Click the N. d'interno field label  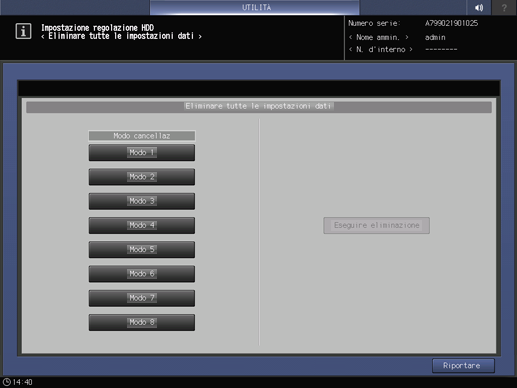coord(381,50)
